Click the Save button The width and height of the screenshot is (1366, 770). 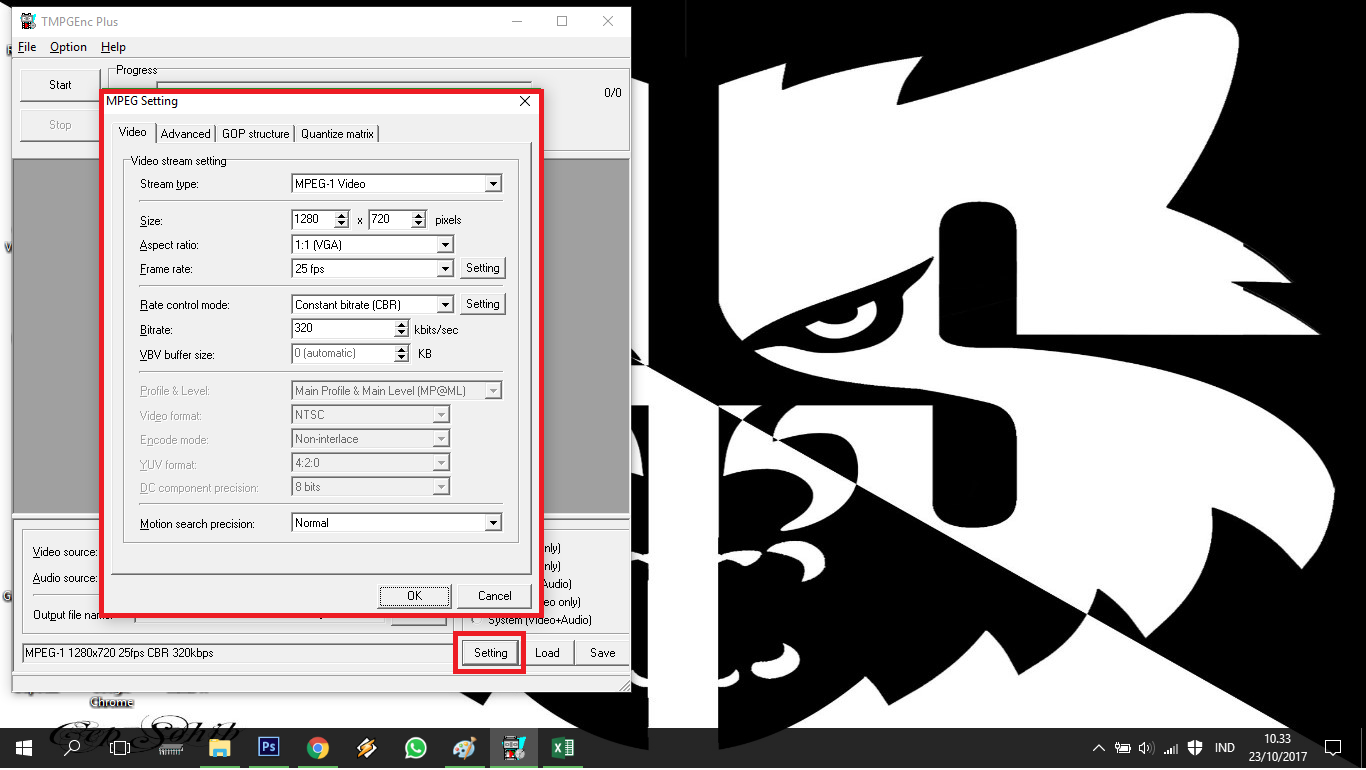[602, 653]
